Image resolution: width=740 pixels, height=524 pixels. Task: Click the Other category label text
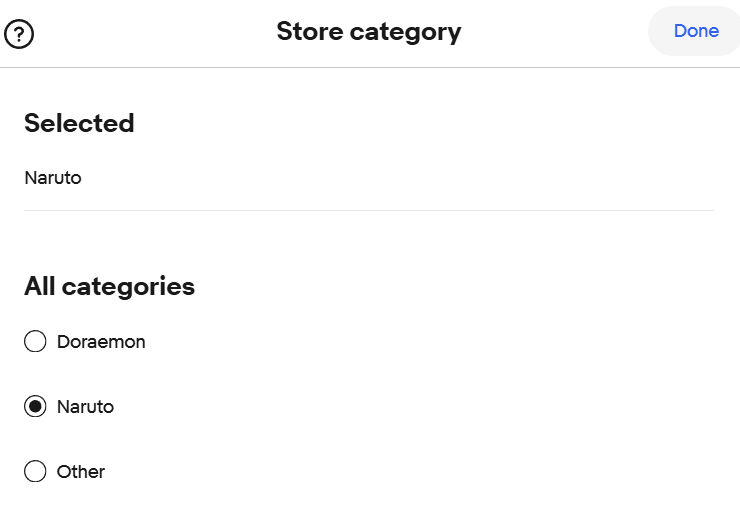tap(81, 472)
